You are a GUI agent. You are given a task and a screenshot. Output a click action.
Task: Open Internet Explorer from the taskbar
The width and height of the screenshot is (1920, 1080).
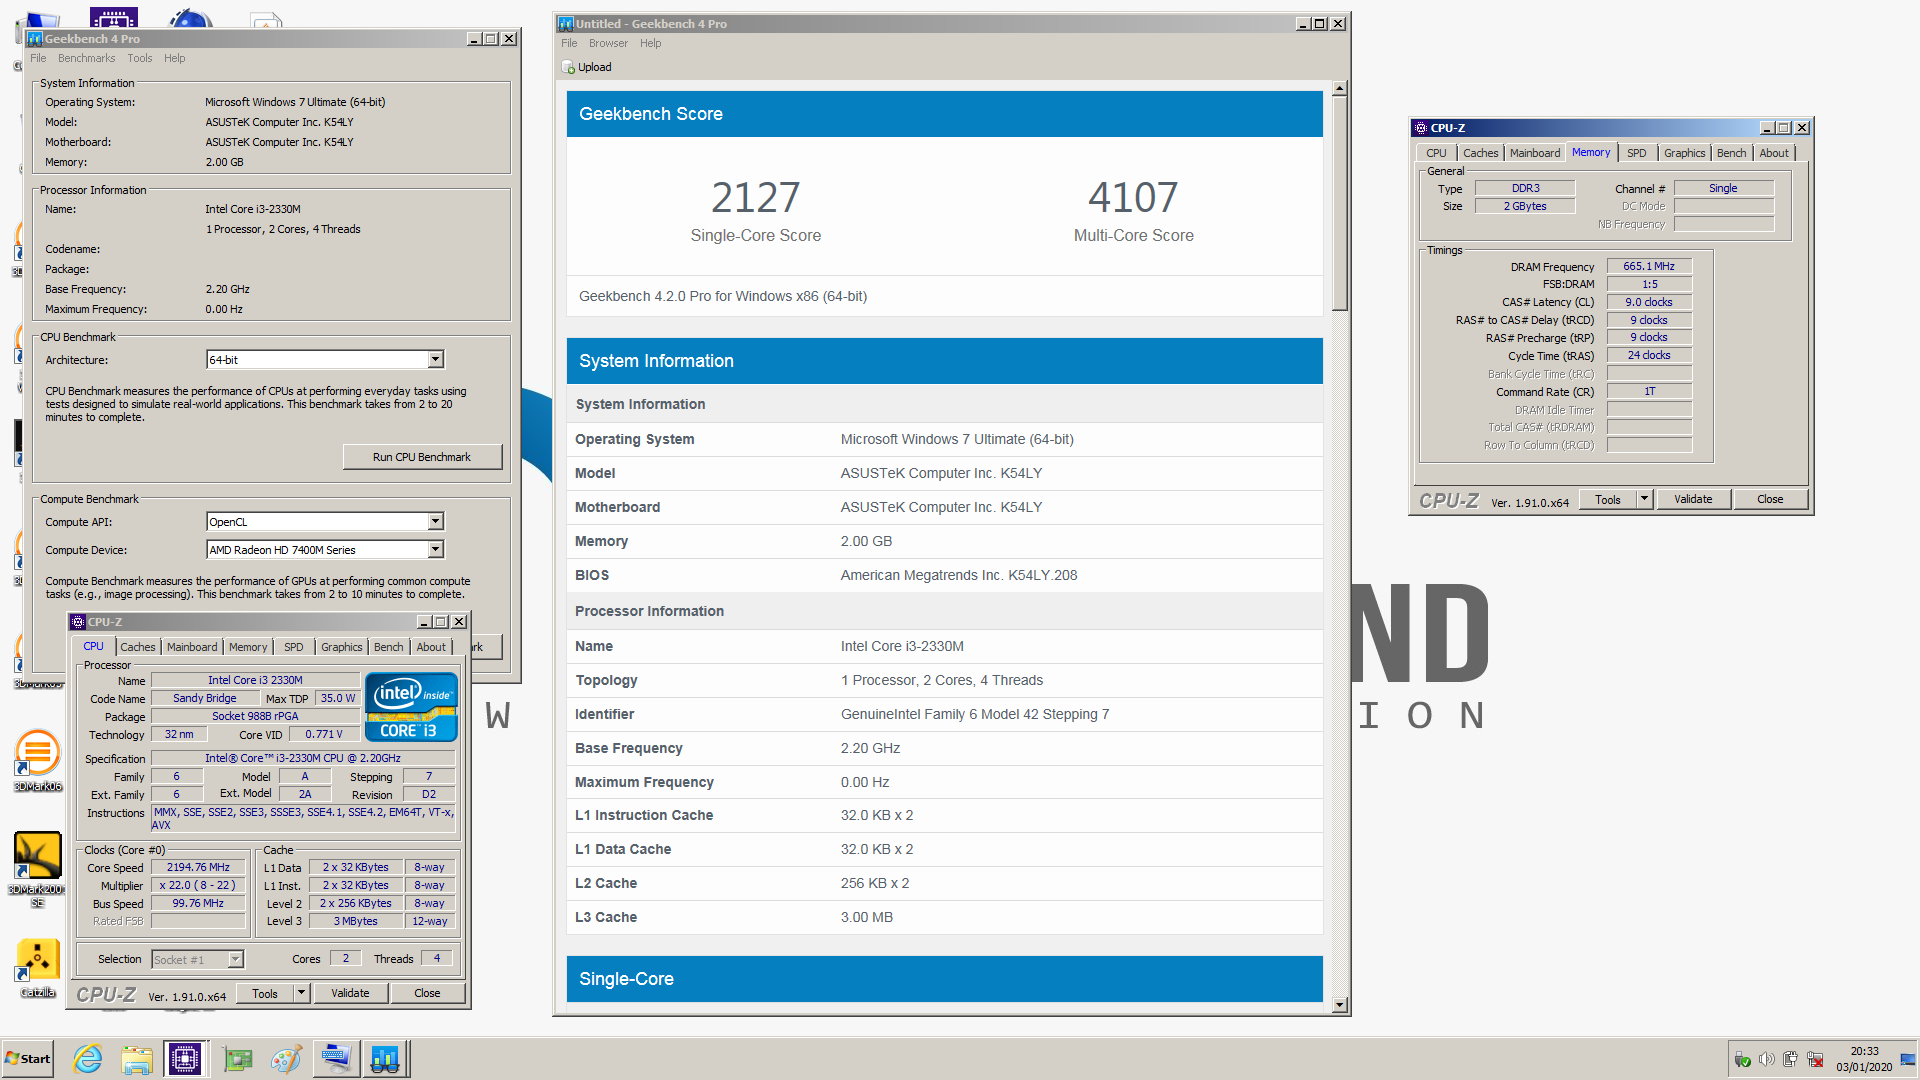tap(88, 1059)
